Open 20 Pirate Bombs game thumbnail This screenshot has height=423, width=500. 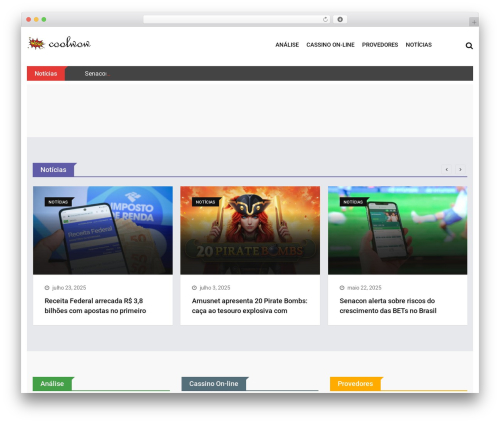[x=250, y=230]
